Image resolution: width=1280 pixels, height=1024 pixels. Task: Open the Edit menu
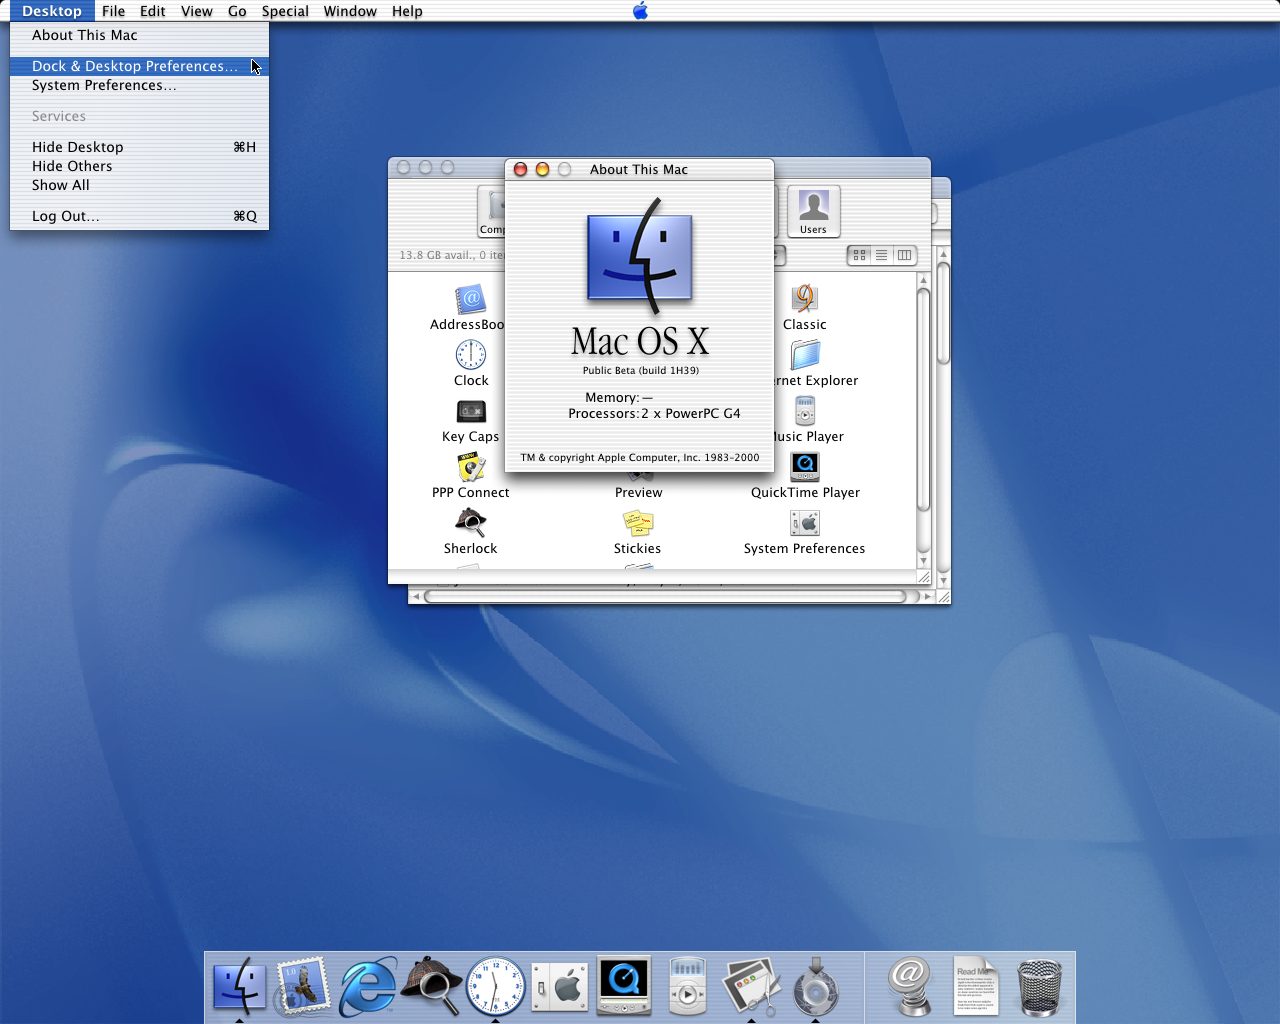click(x=153, y=11)
